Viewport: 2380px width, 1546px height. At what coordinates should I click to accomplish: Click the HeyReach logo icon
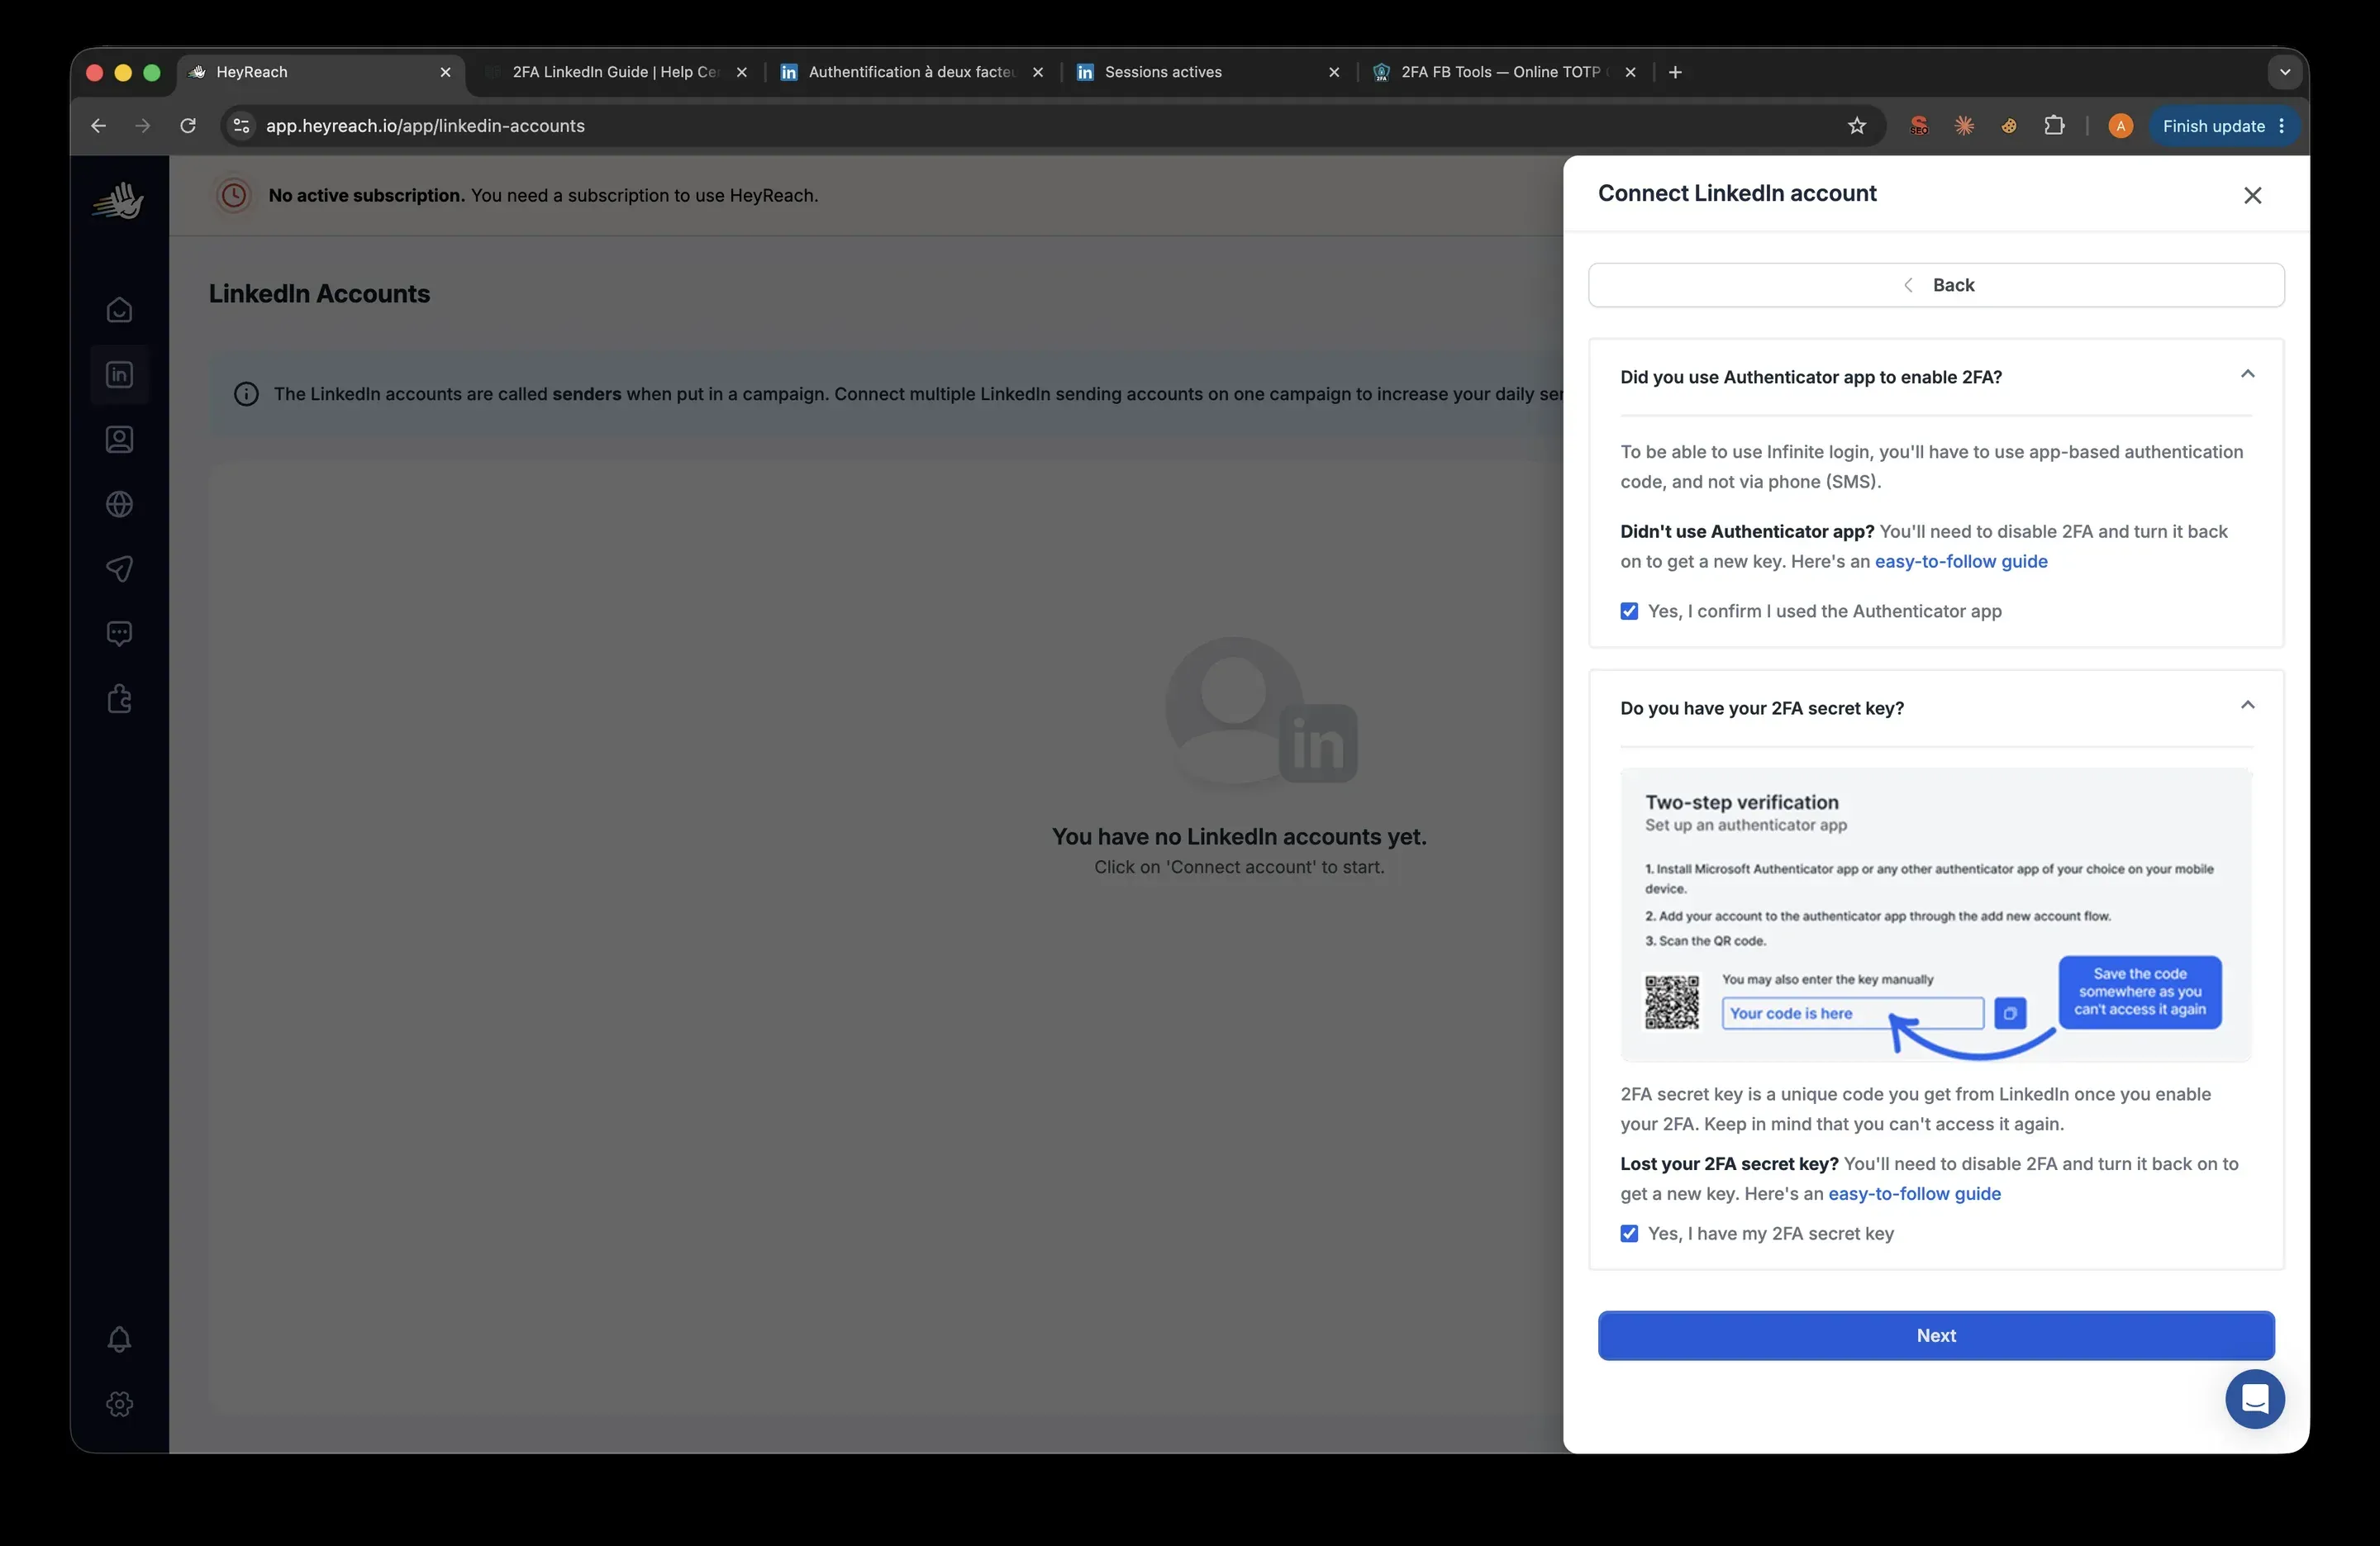pyautogui.click(x=119, y=200)
